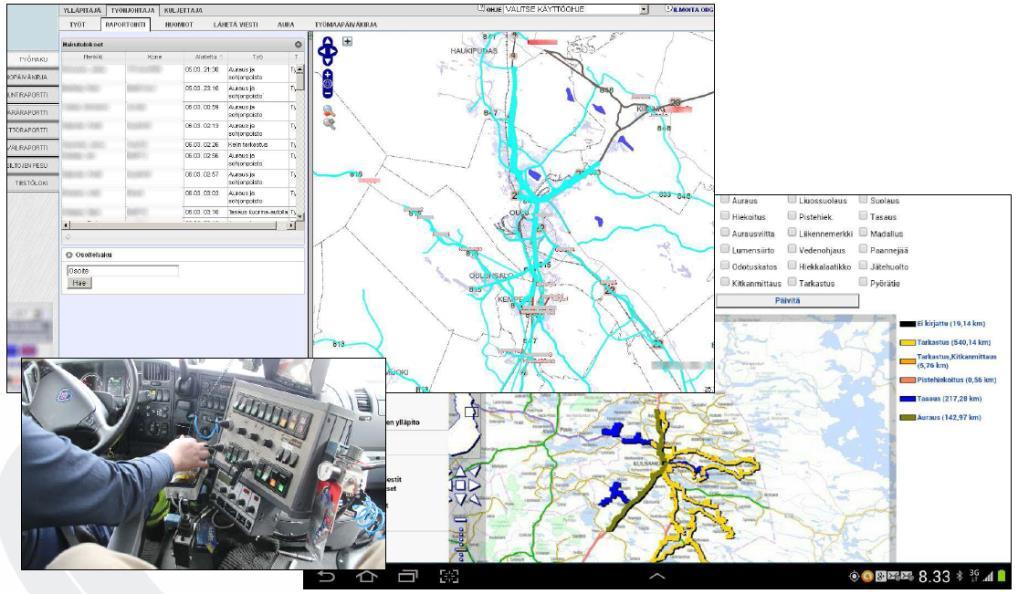Open the Valitse käyttöohje dropdown

(x=576, y=10)
